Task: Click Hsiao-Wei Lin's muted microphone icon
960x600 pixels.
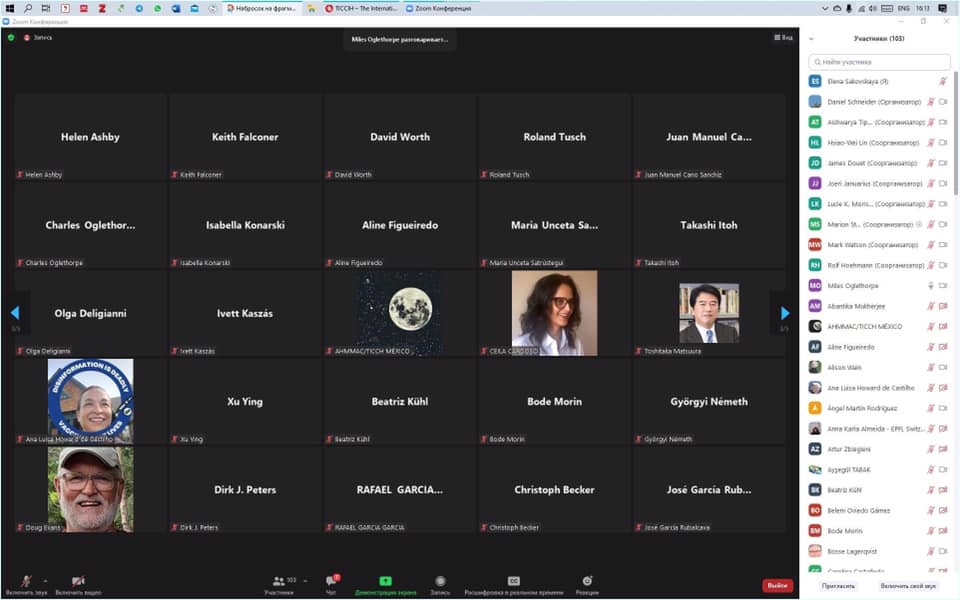Action: pos(931,143)
